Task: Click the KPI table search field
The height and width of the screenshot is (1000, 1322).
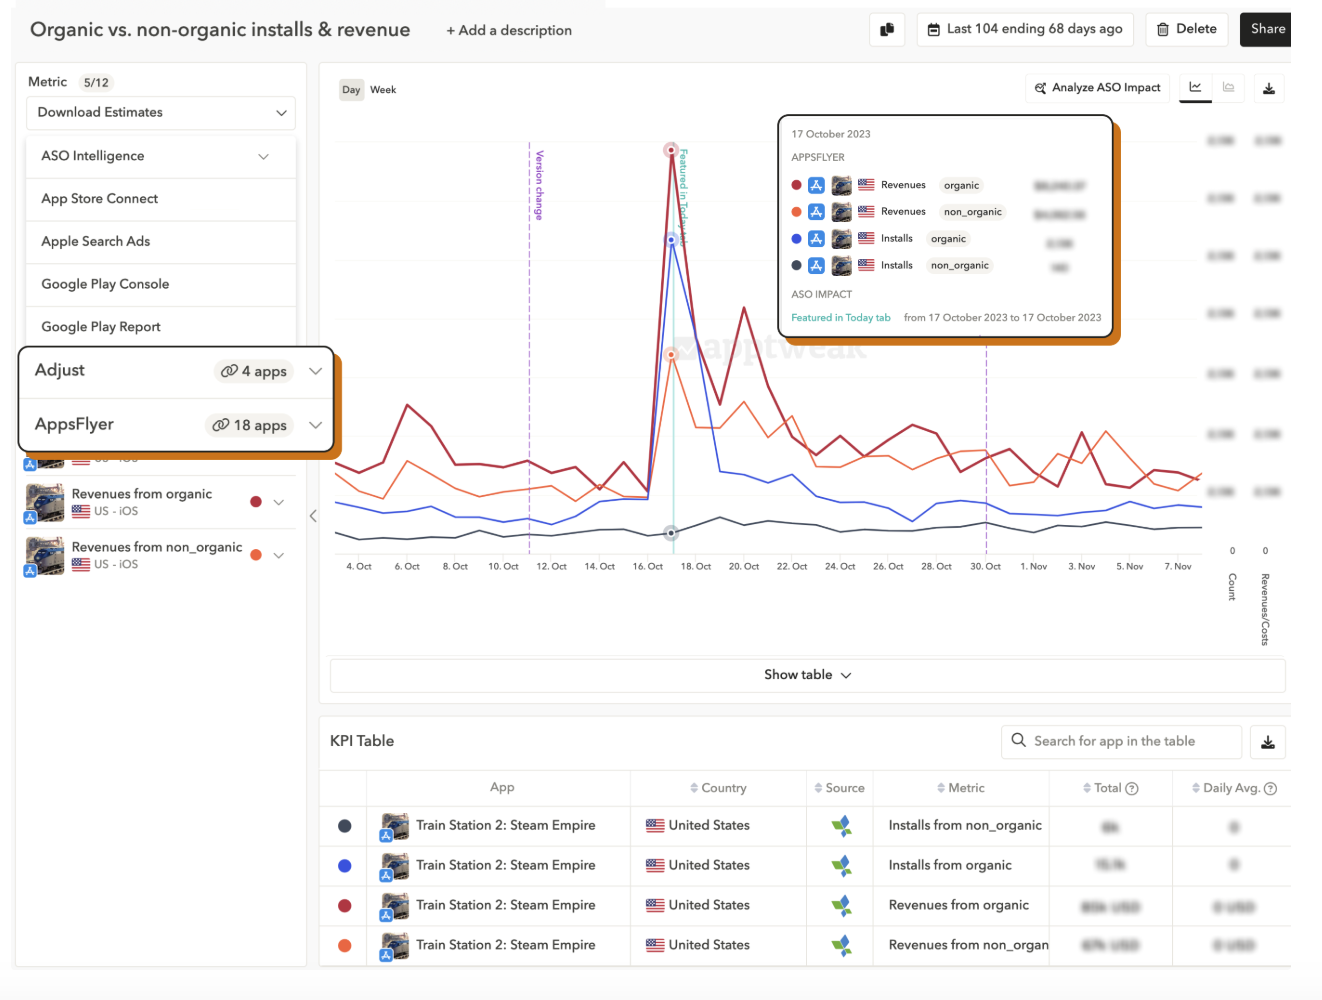Action: tap(1121, 741)
